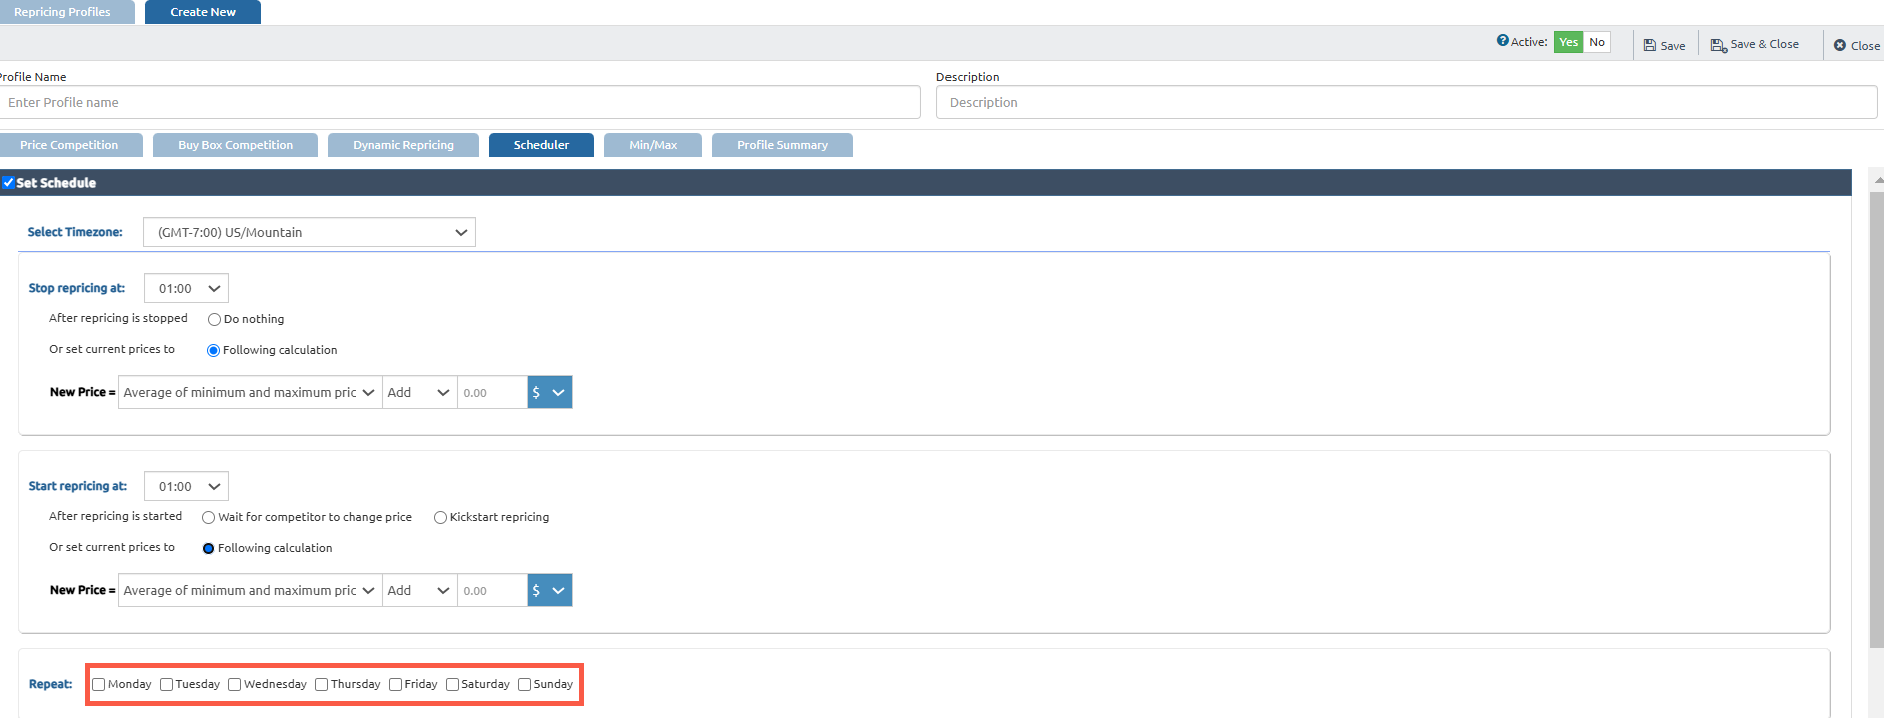Select Wait for competitor to change price
Screen dimensions: 1884x718
[x=208, y=518]
